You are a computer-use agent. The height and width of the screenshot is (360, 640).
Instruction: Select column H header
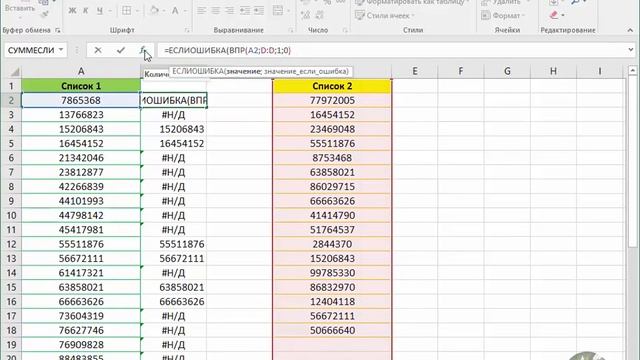pyautogui.click(x=553, y=71)
